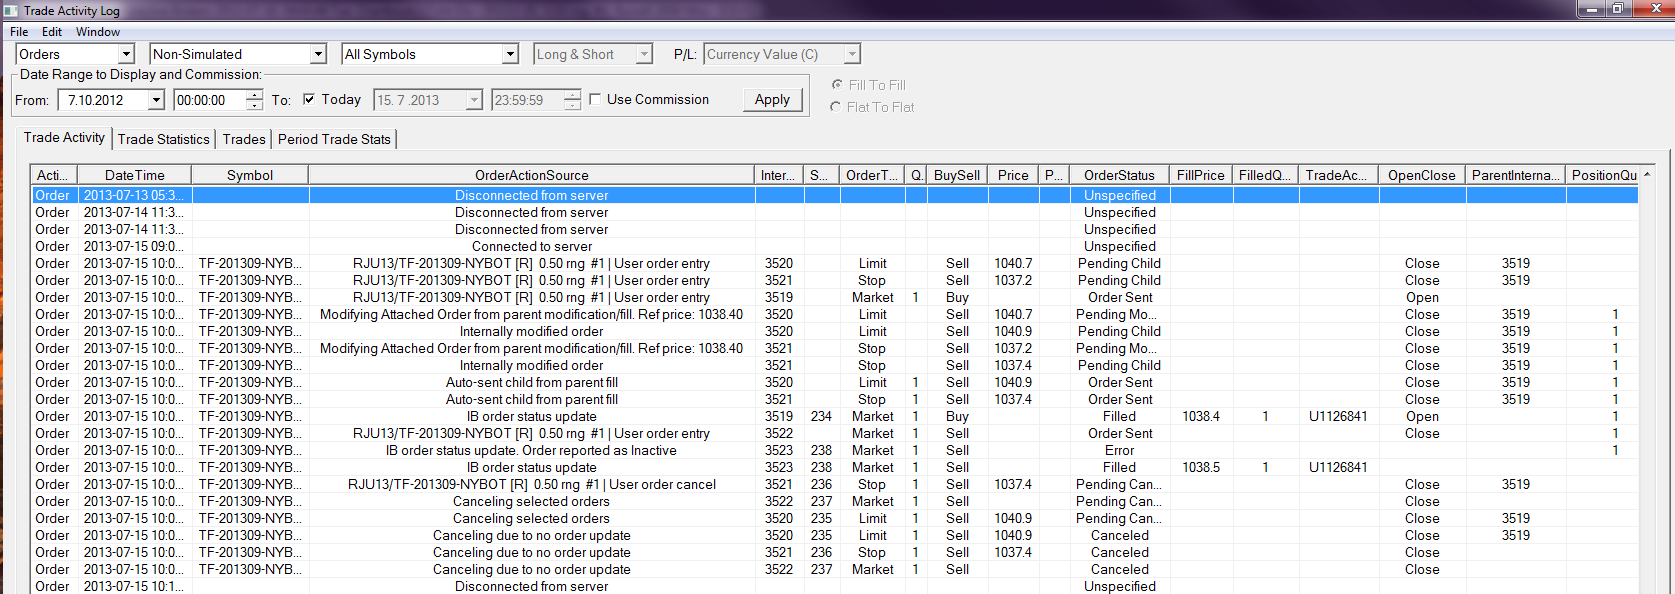
Task: Open the File menu
Action: 19,32
